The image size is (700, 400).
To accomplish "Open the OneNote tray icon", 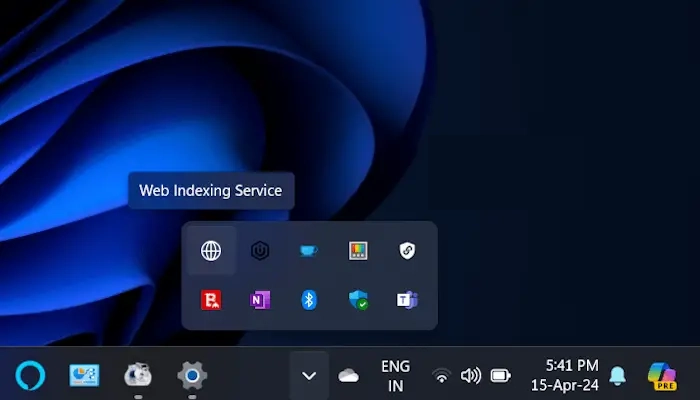I will click(x=260, y=300).
